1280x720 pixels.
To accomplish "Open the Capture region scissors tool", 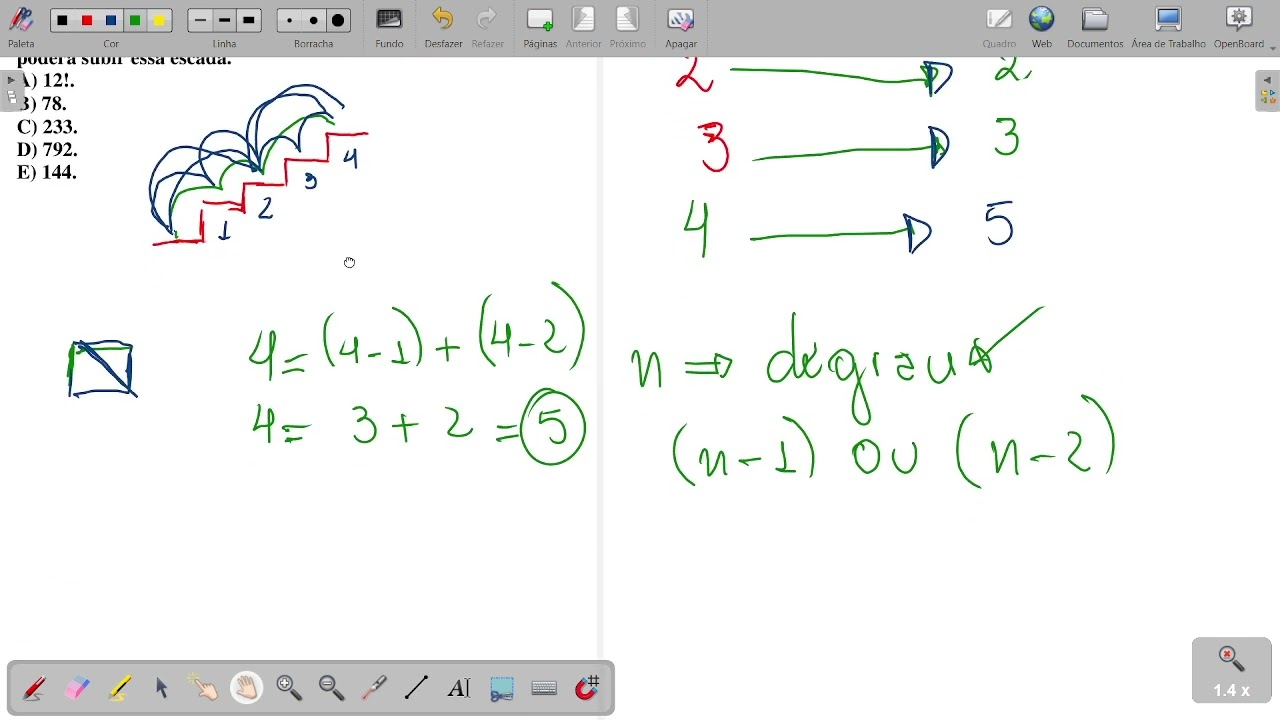I will [x=502, y=688].
